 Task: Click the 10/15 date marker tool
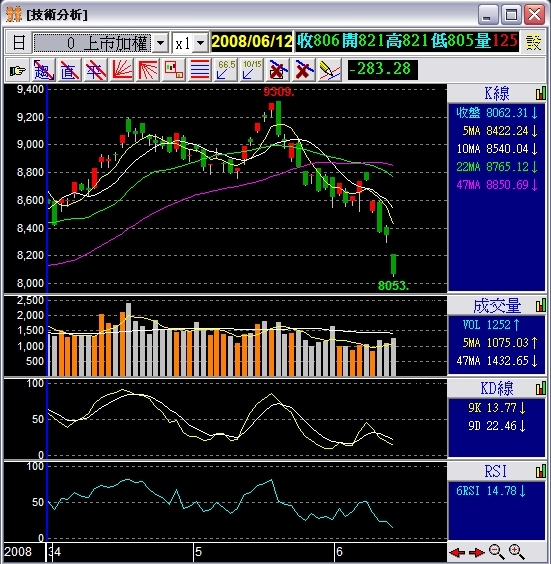(x=252, y=70)
